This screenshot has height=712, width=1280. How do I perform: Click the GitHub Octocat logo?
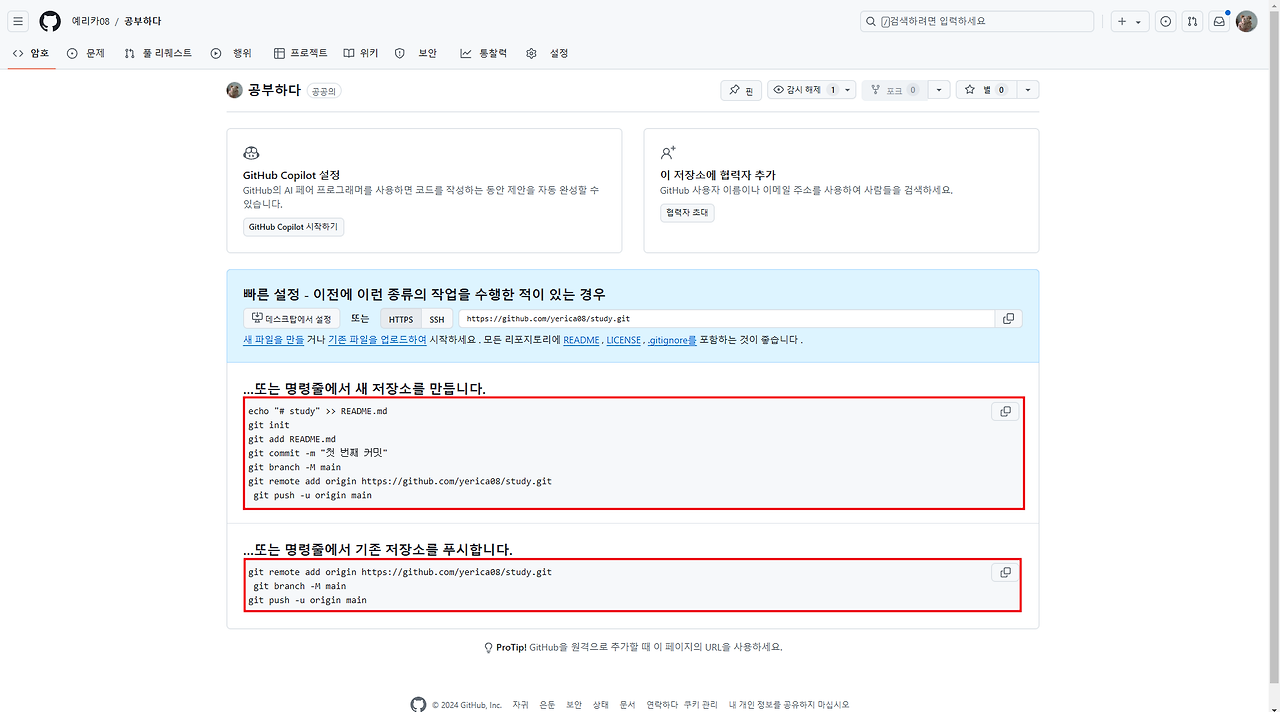pos(50,21)
